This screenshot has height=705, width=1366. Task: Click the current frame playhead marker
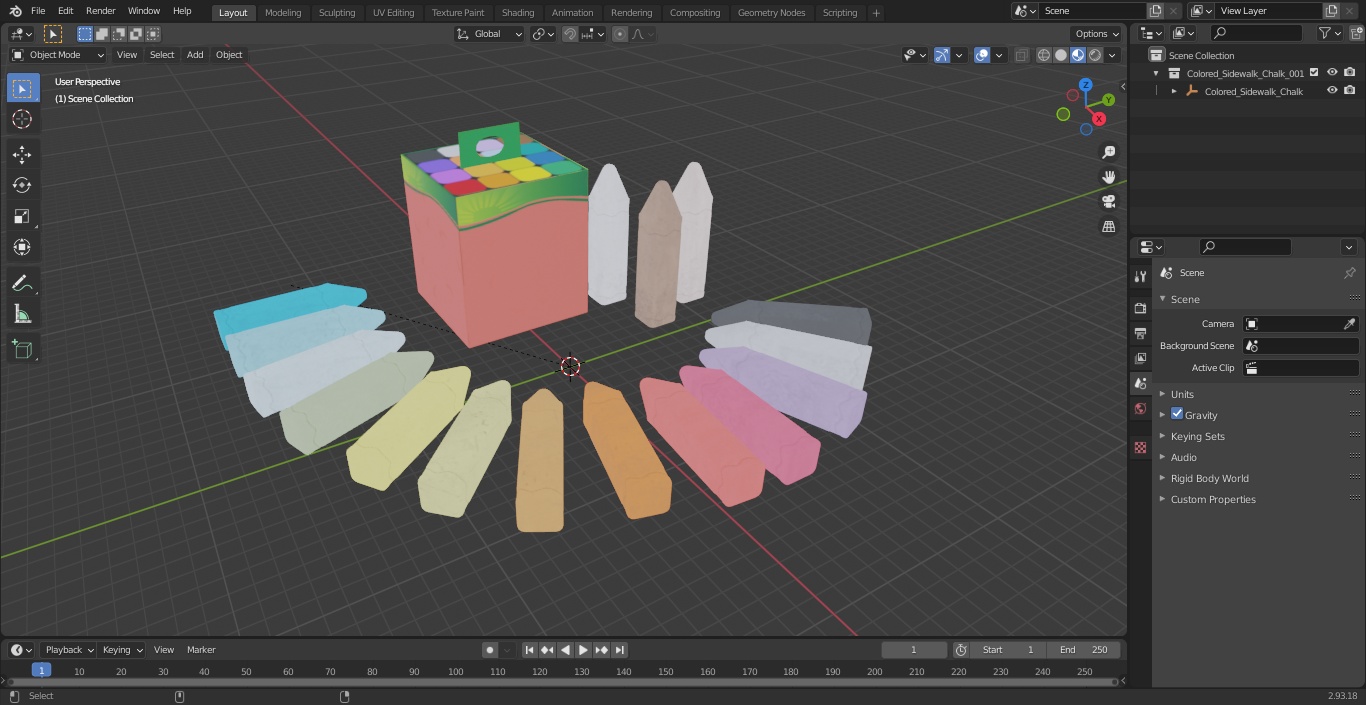41,671
